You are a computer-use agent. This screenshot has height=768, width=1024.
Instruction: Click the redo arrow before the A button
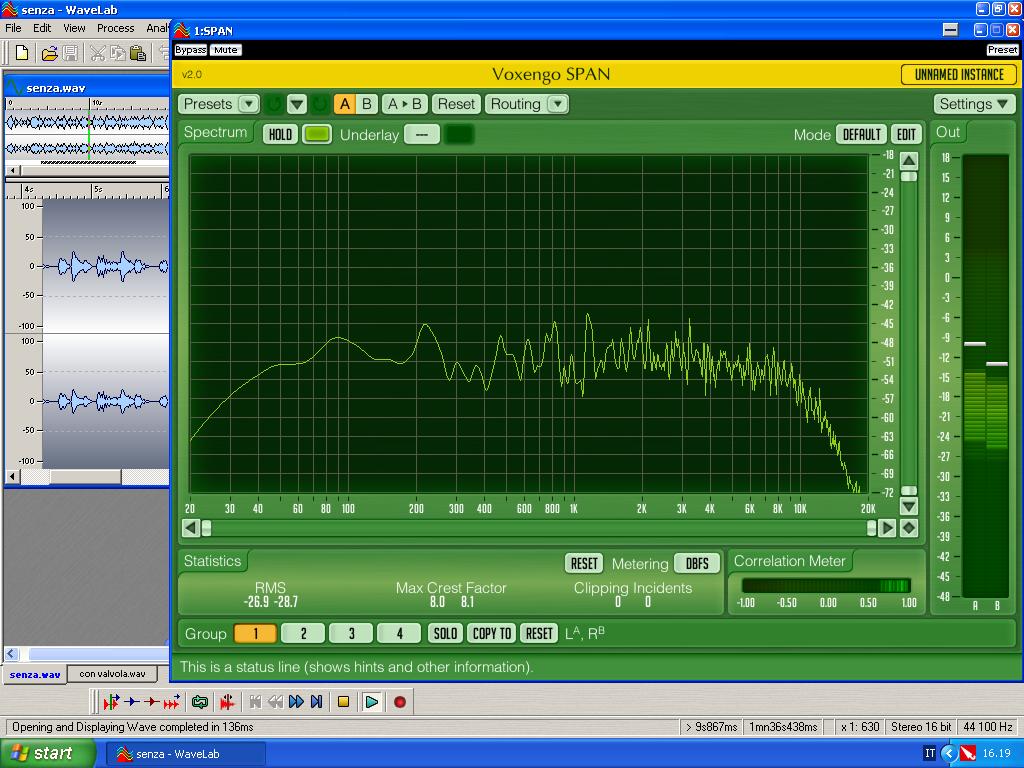click(319, 104)
